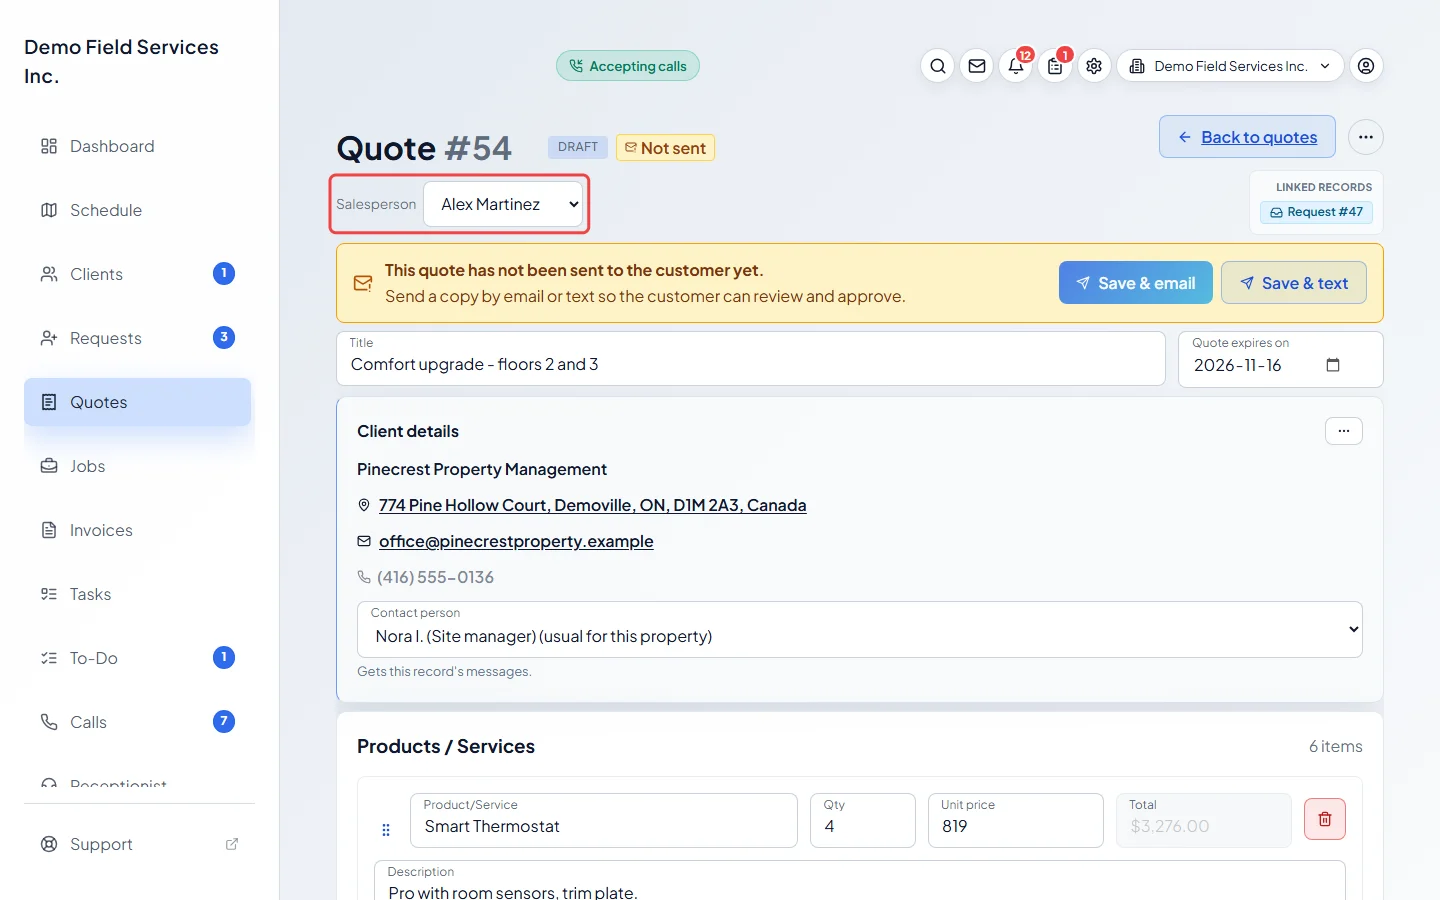The width and height of the screenshot is (1440, 900).
Task: Open Client details more options menu
Action: 1344,431
